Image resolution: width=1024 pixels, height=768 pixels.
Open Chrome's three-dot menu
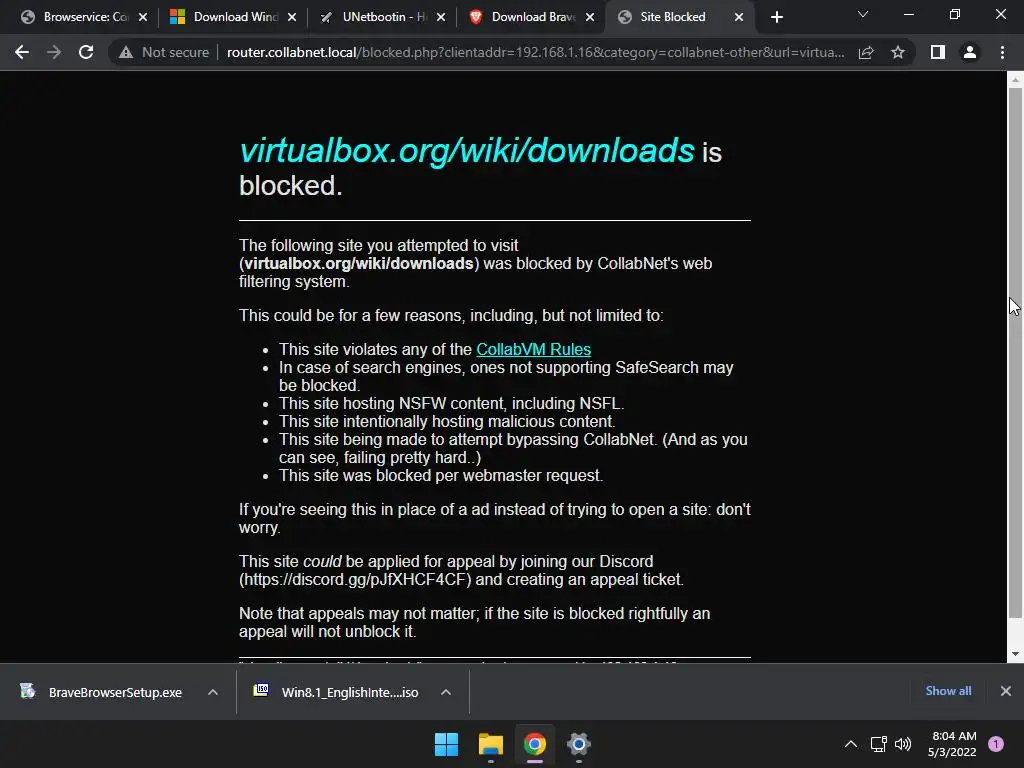pyautogui.click(x=1002, y=52)
